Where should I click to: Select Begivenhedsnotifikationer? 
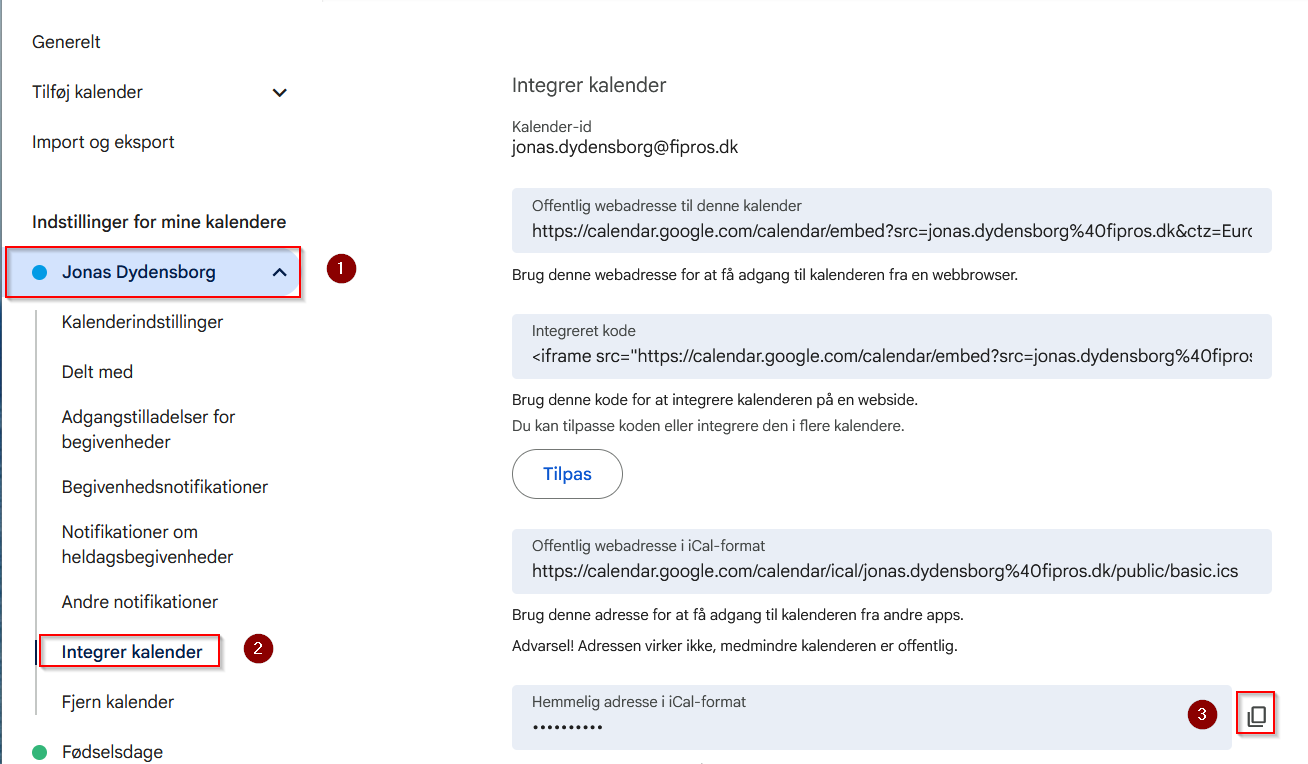coord(165,487)
